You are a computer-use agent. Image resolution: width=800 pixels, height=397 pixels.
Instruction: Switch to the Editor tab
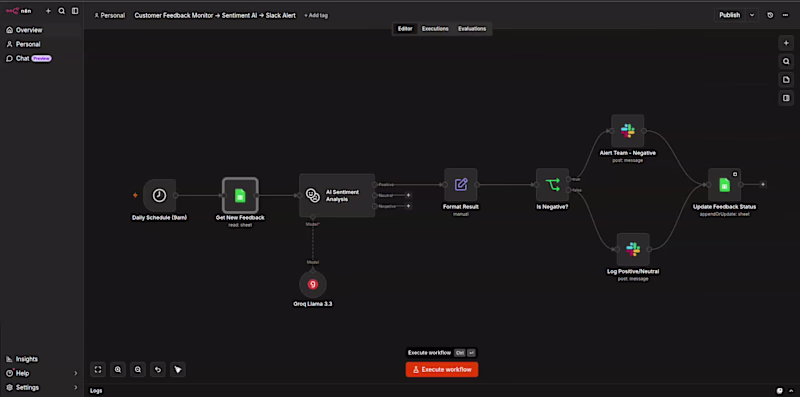[x=405, y=29]
